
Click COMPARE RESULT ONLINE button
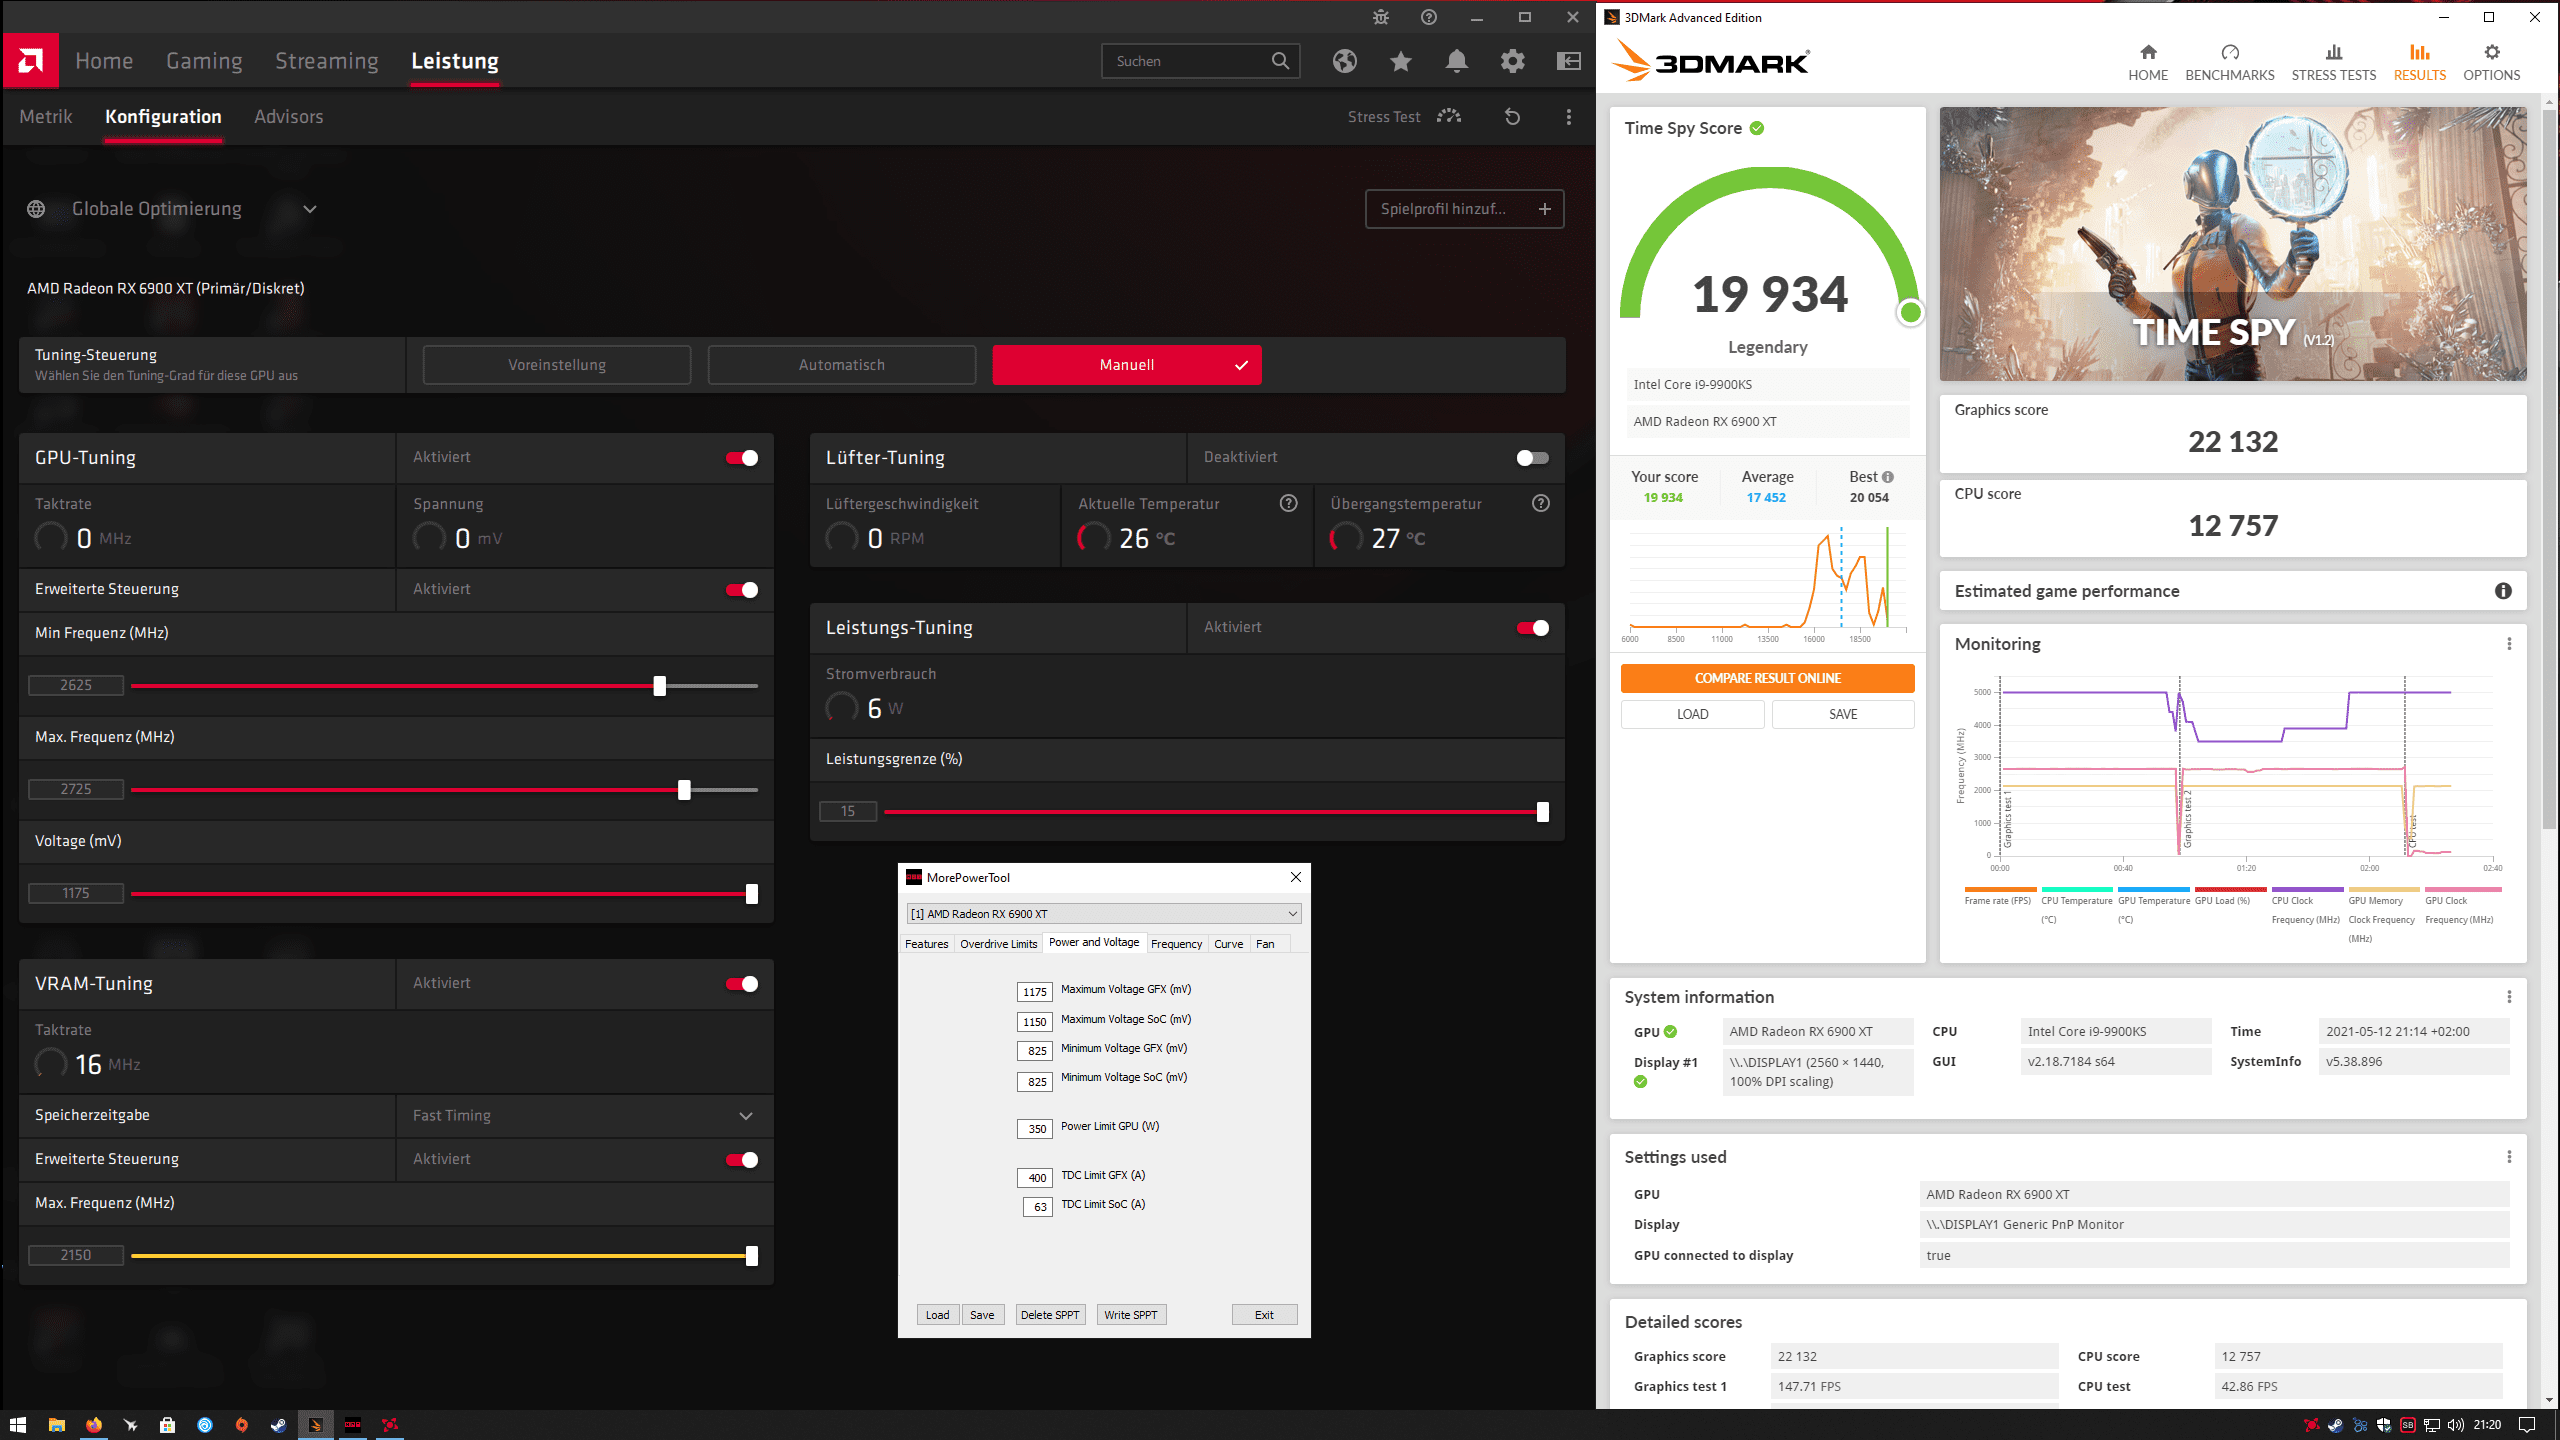click(1767, 679)
